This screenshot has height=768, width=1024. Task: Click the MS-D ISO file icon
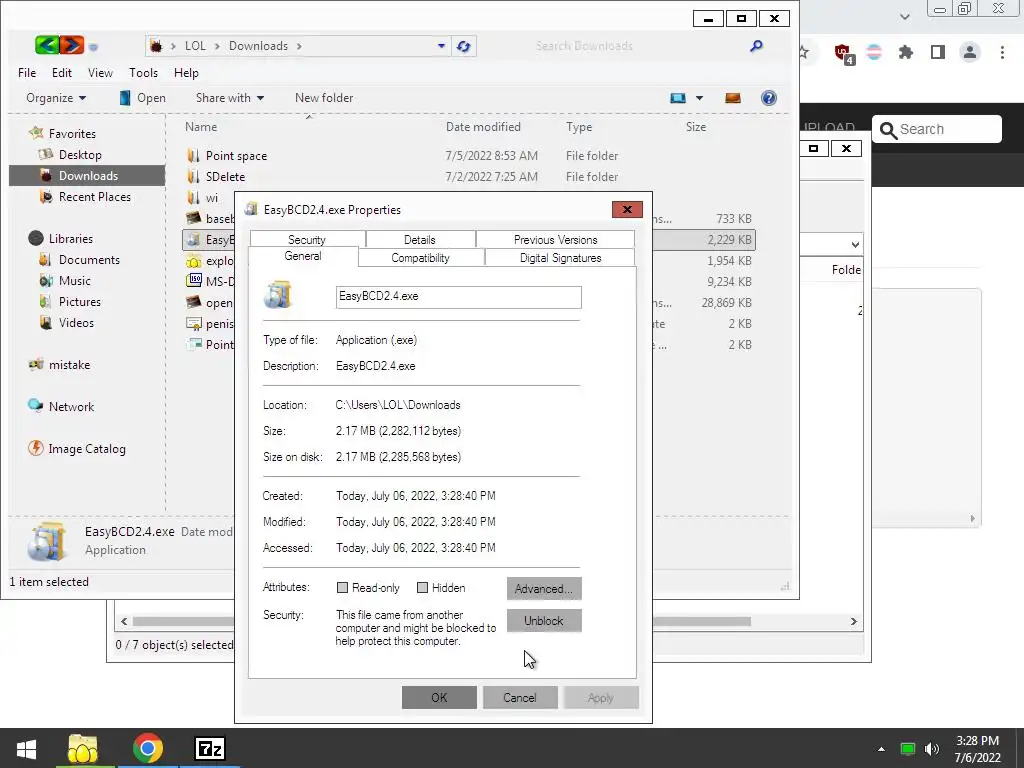tap(193, 281)
